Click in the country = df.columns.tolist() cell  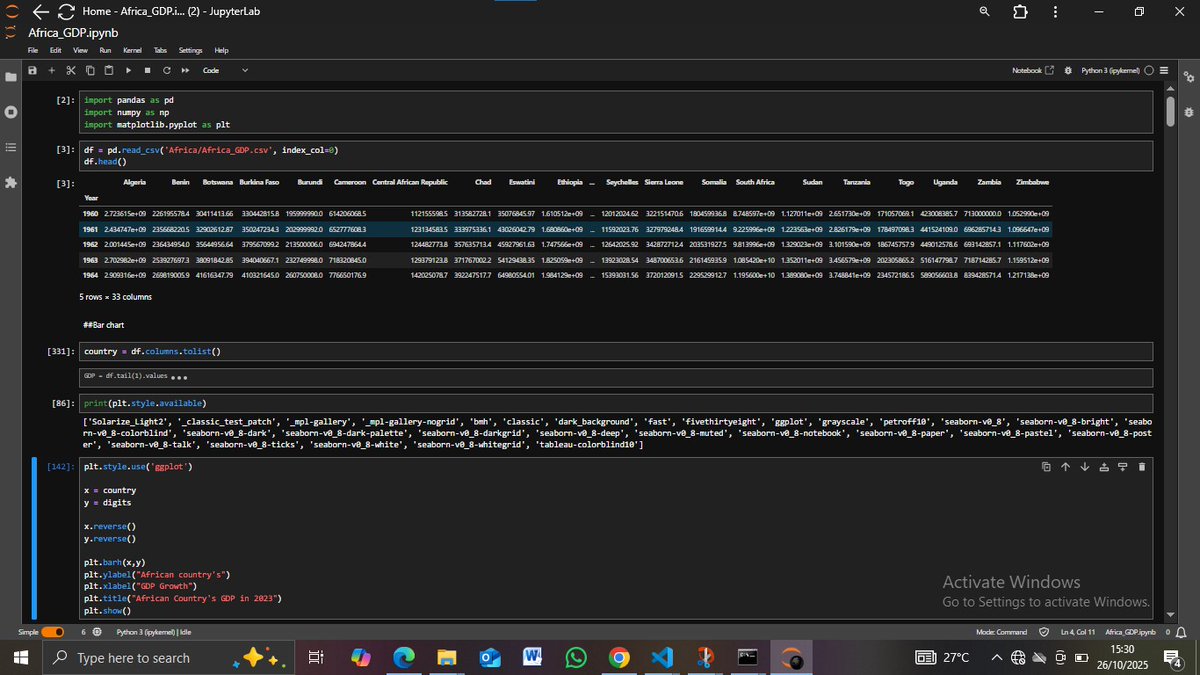614,352
